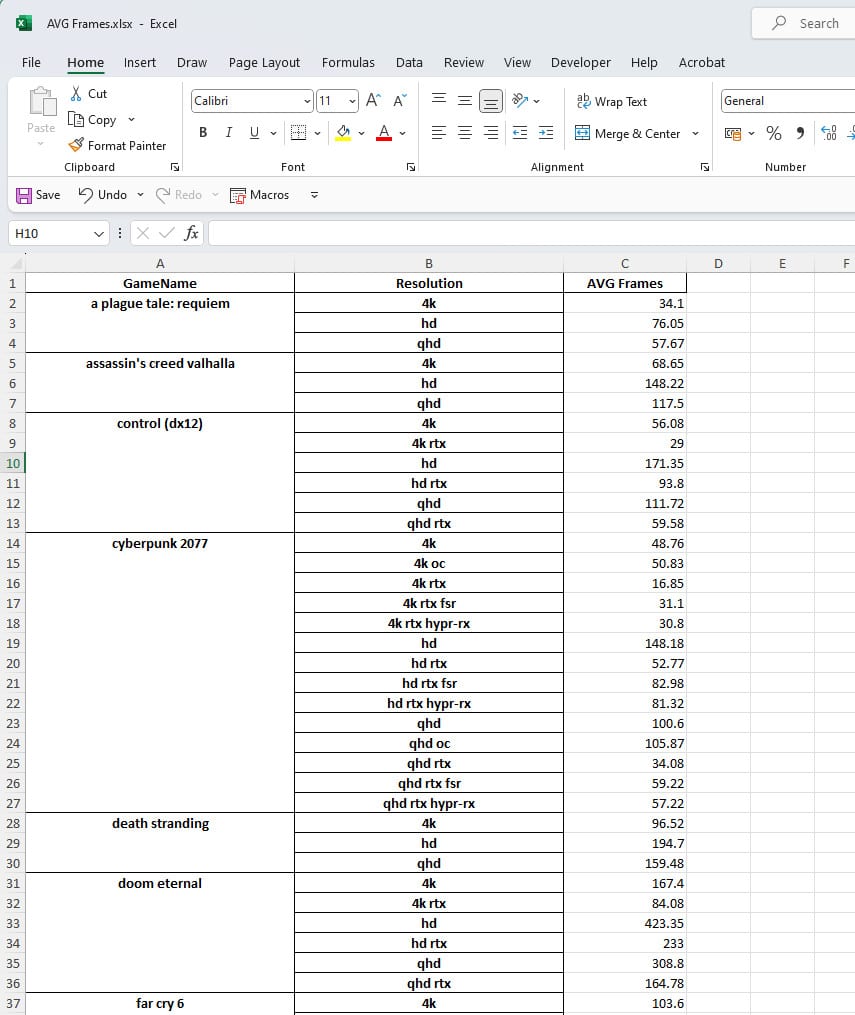Open the Macros dialog
This screenshot has width=855, height=1015.
coord(260,195)
